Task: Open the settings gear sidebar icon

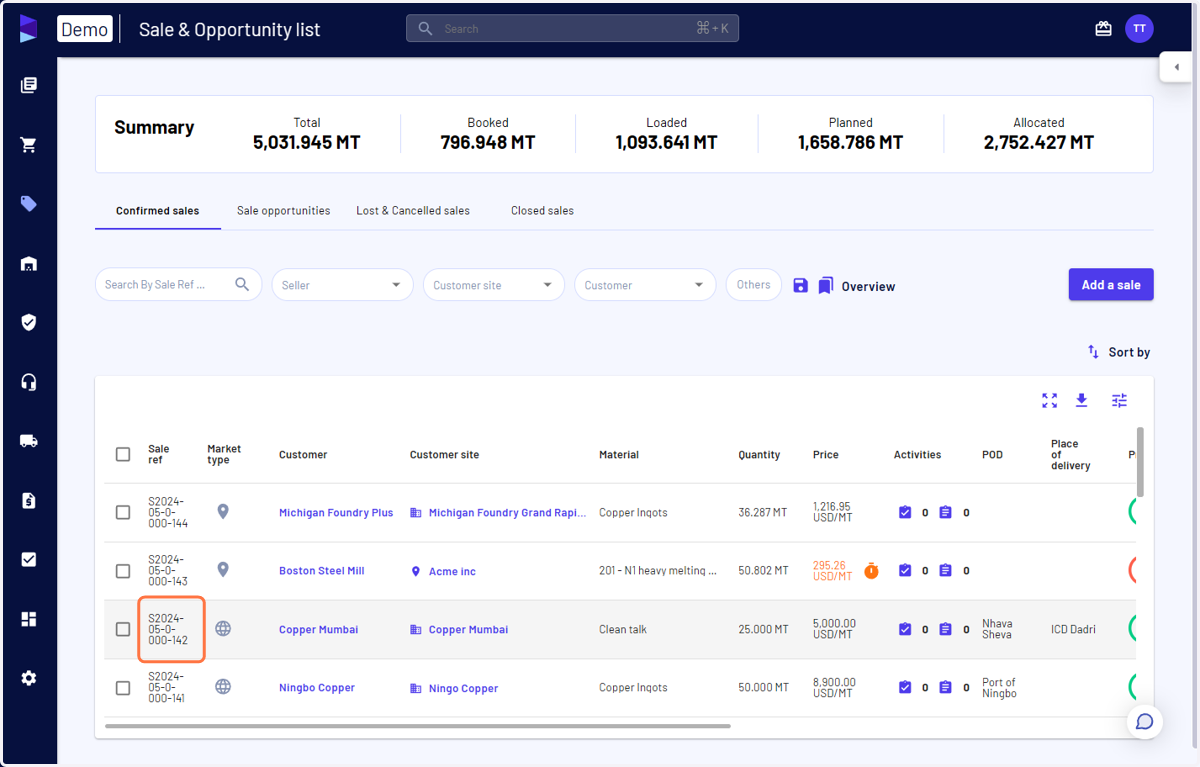Action: click(29, 678)
